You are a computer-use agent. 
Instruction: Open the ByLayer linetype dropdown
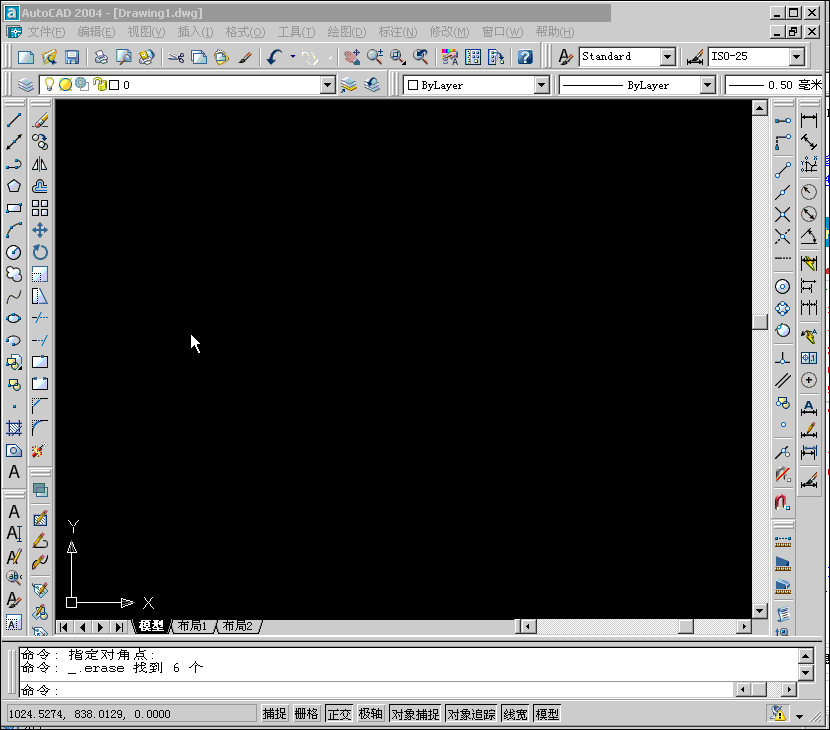pyautogui.click(x=707, y=85)
